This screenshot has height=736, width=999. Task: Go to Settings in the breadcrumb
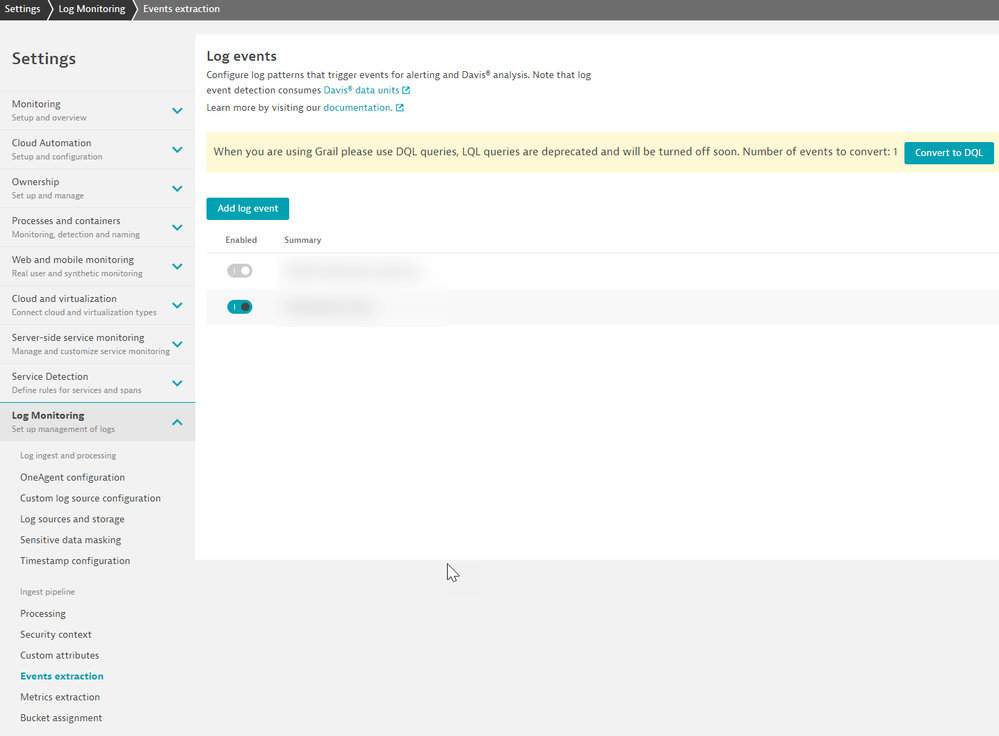(22, 9)
